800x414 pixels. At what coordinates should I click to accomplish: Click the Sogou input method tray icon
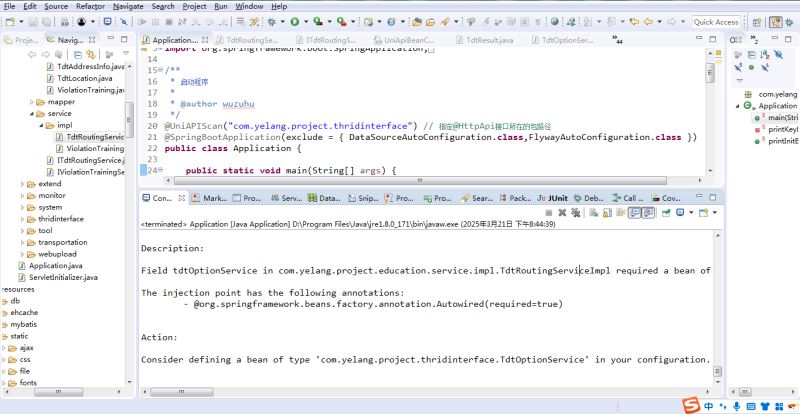click(692, 406)
